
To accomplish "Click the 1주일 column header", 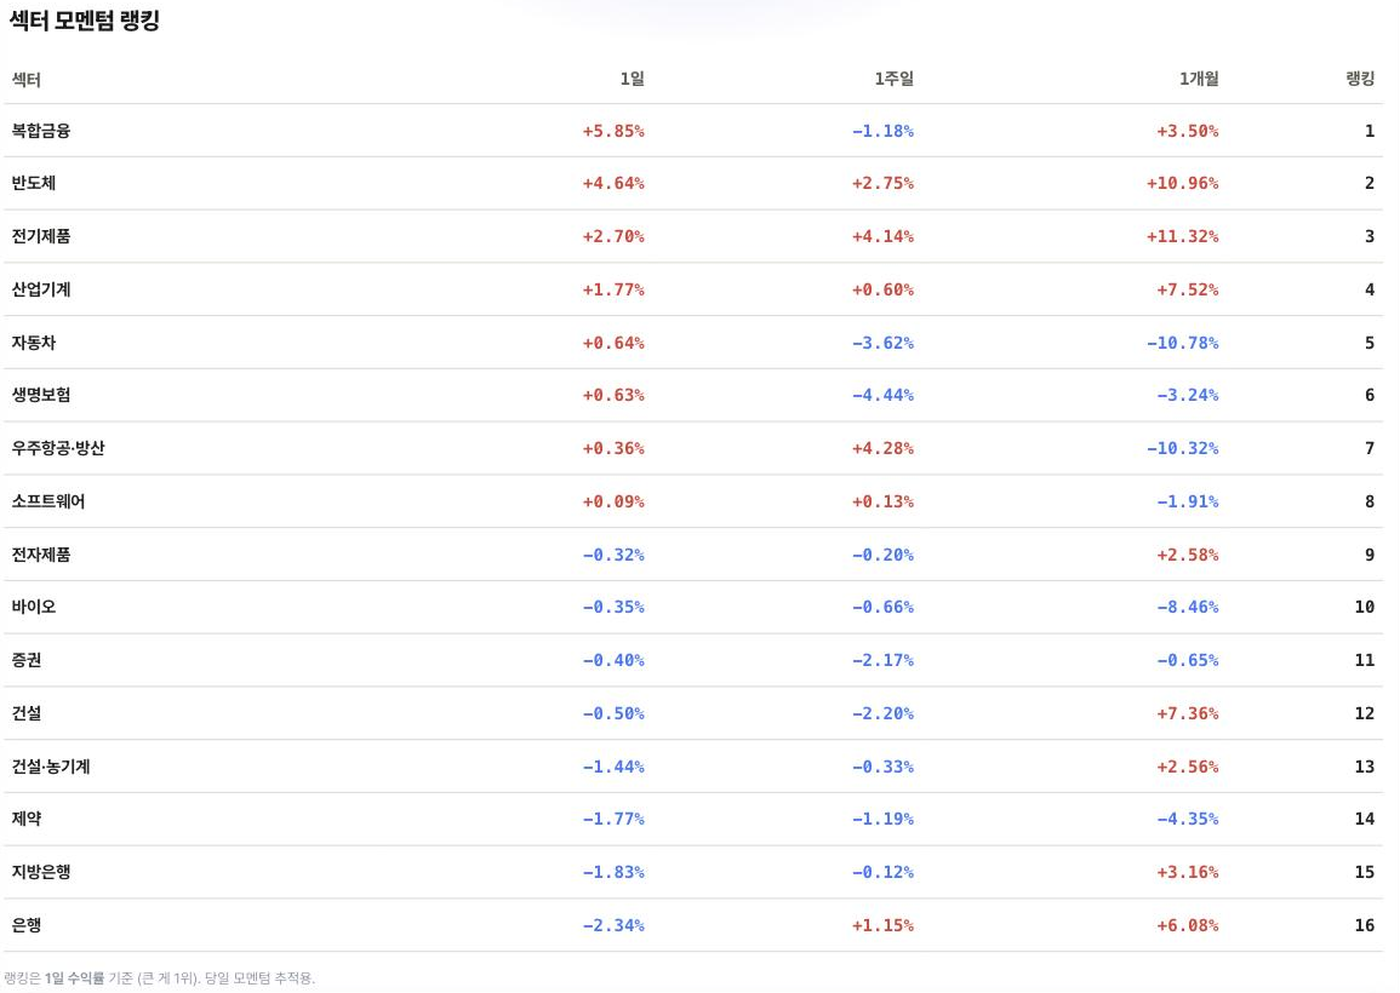I will (x=894, y=79).
